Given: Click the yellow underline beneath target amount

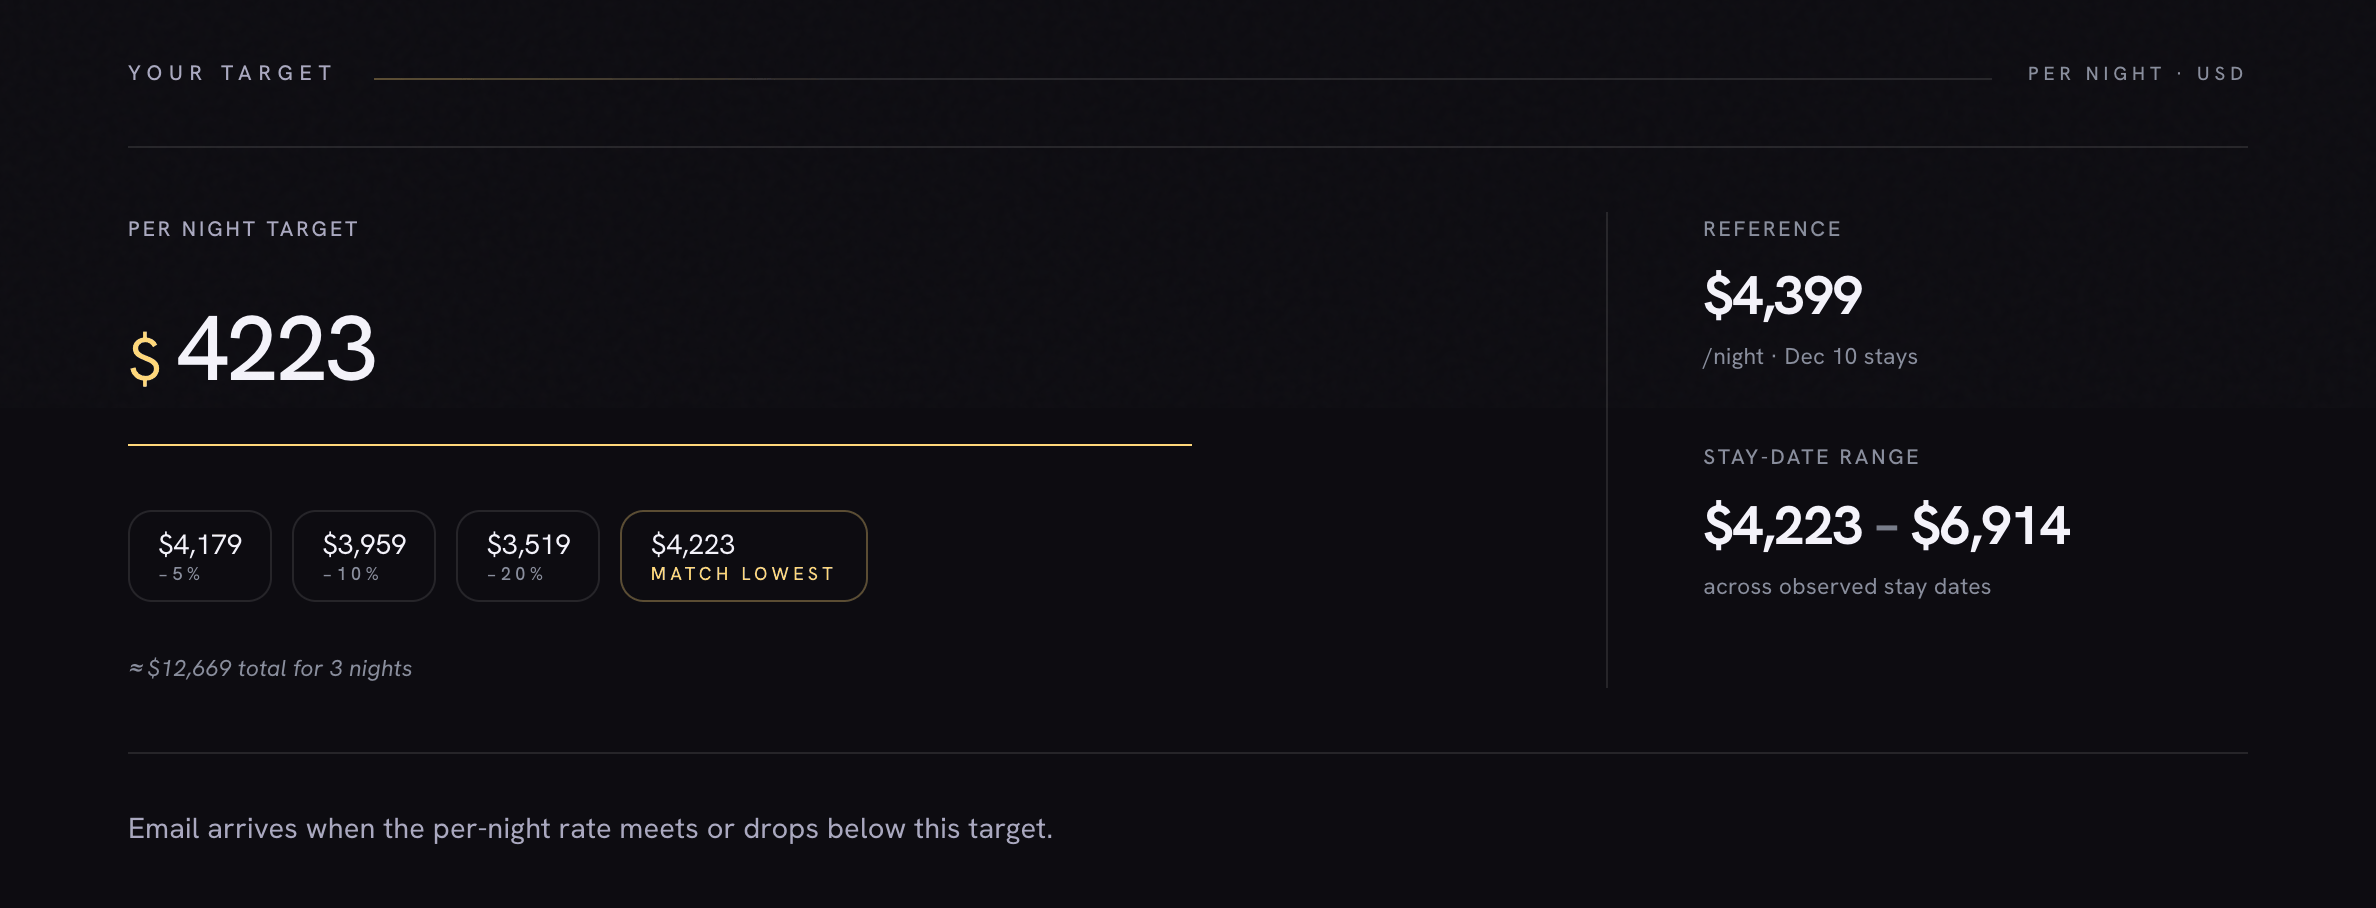Looking at the screenshot, I should 660,445.
